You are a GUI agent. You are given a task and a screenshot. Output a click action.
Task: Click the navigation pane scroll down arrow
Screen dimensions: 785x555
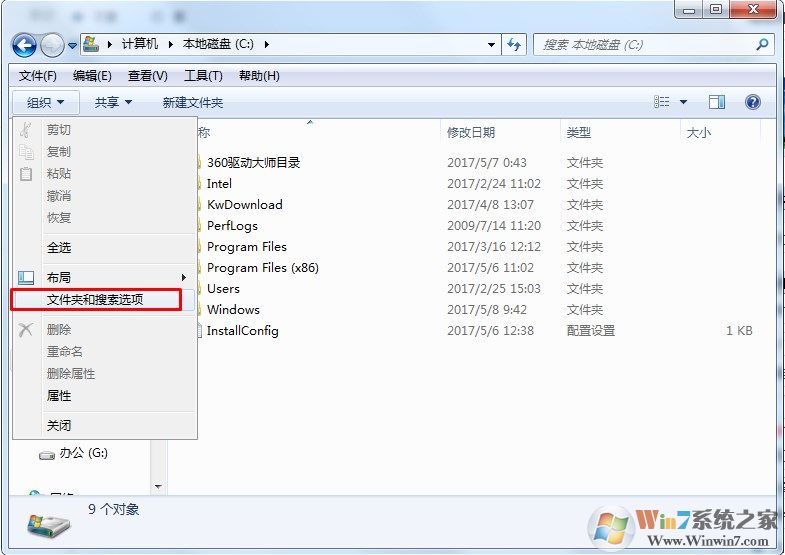(x=158, y=487)
